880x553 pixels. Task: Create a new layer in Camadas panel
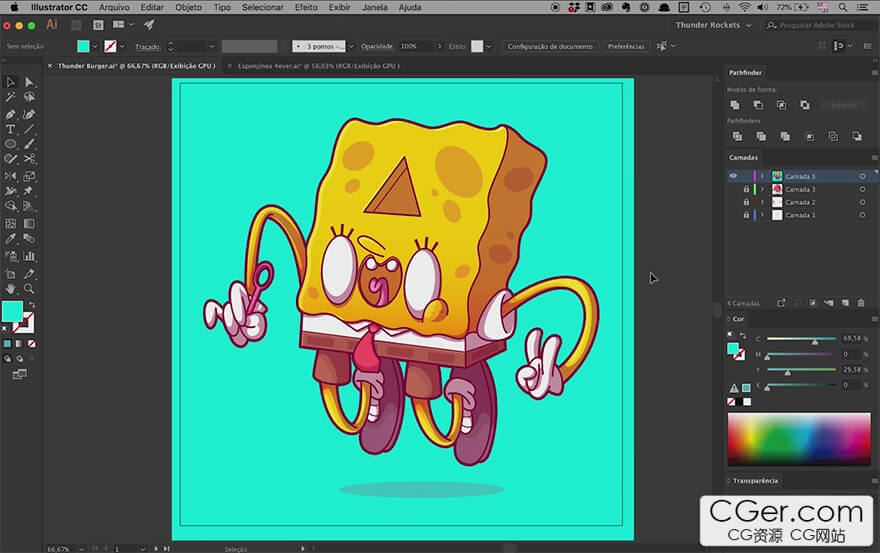click(x=845, y=303)
